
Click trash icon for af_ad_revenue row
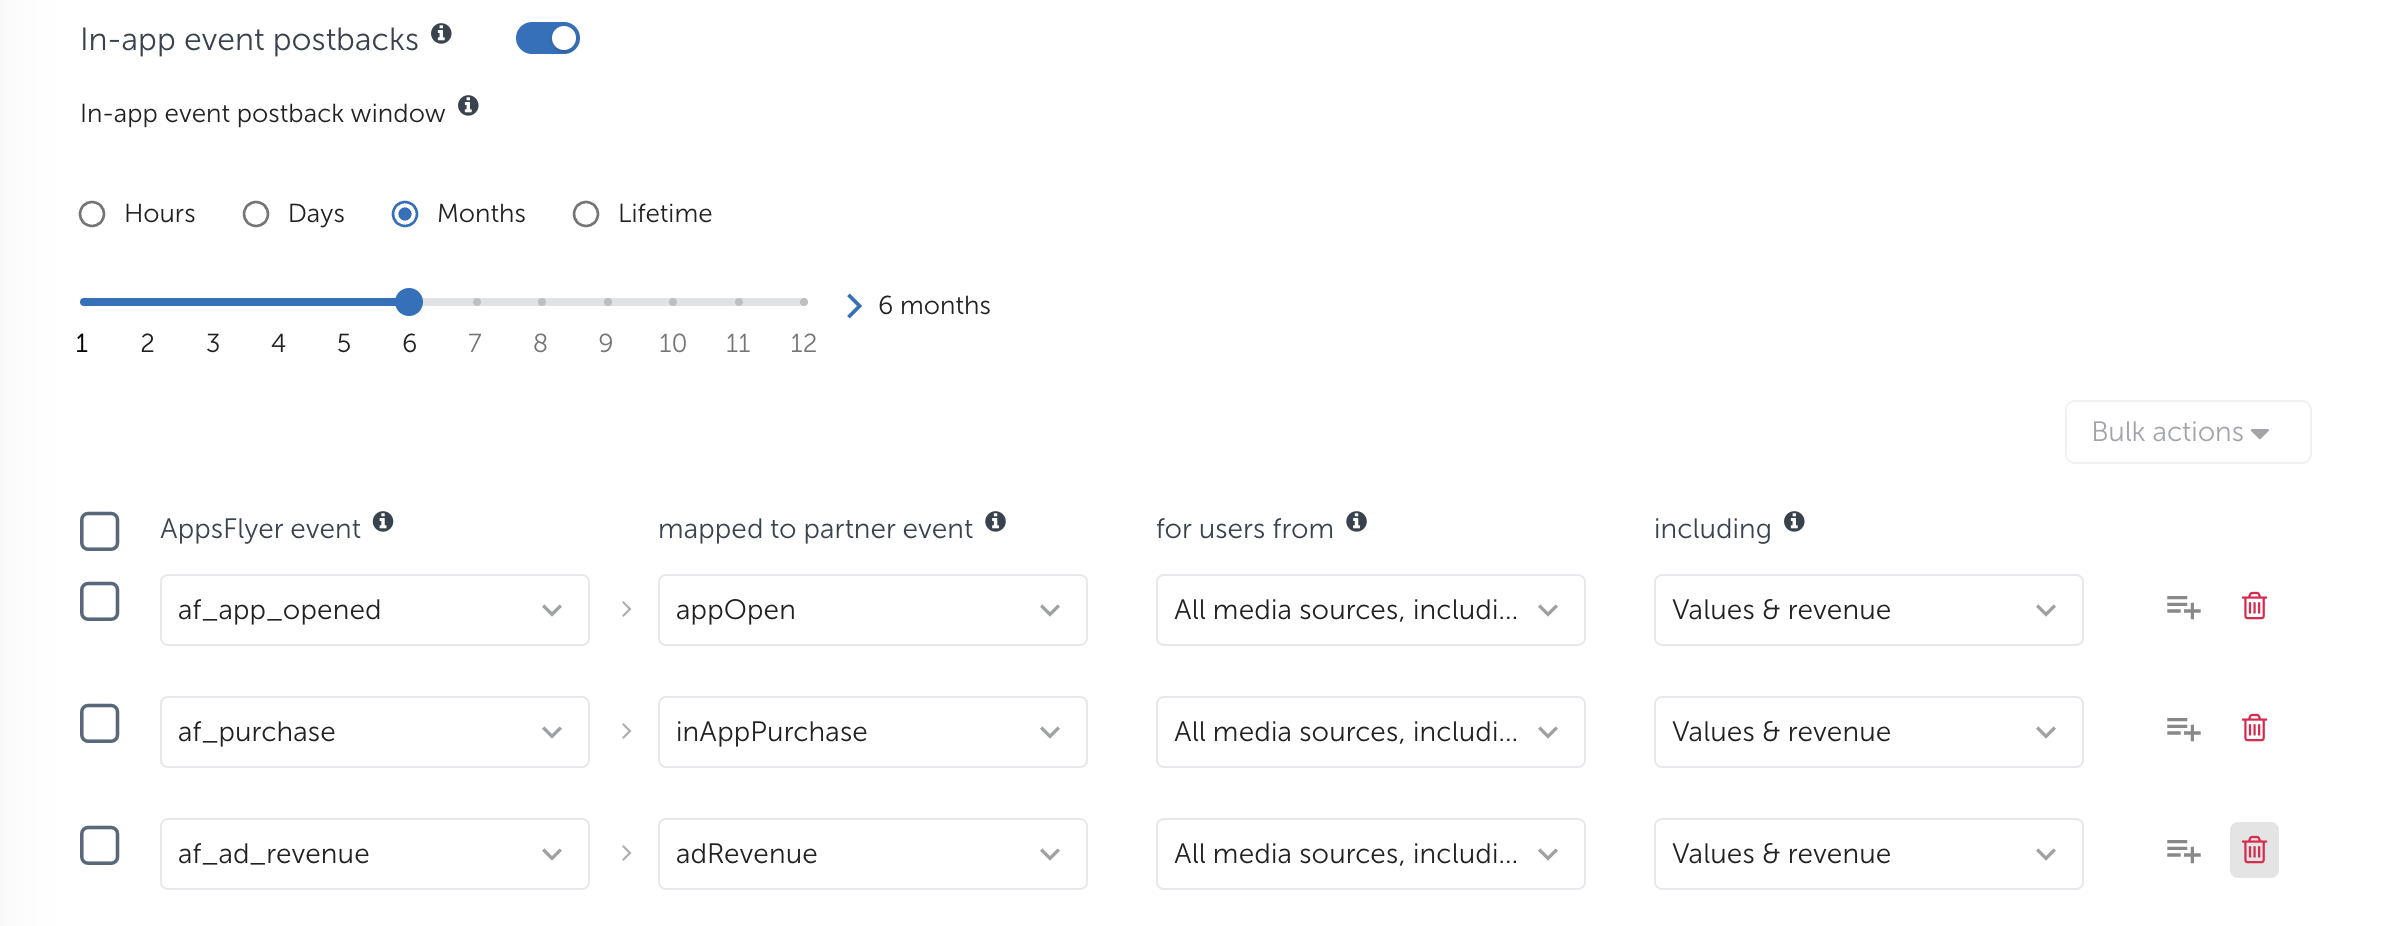pyautogui.click(x=2254, y=851)
